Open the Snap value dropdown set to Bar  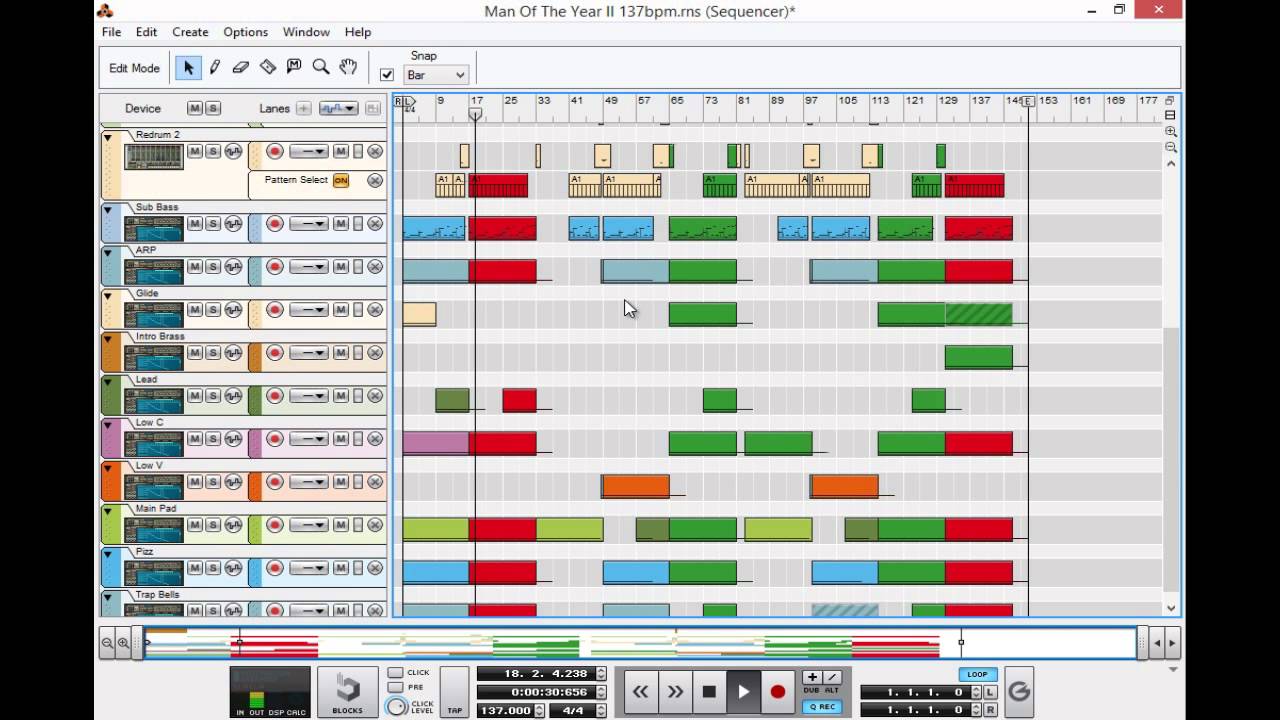[x=435, y=75]
